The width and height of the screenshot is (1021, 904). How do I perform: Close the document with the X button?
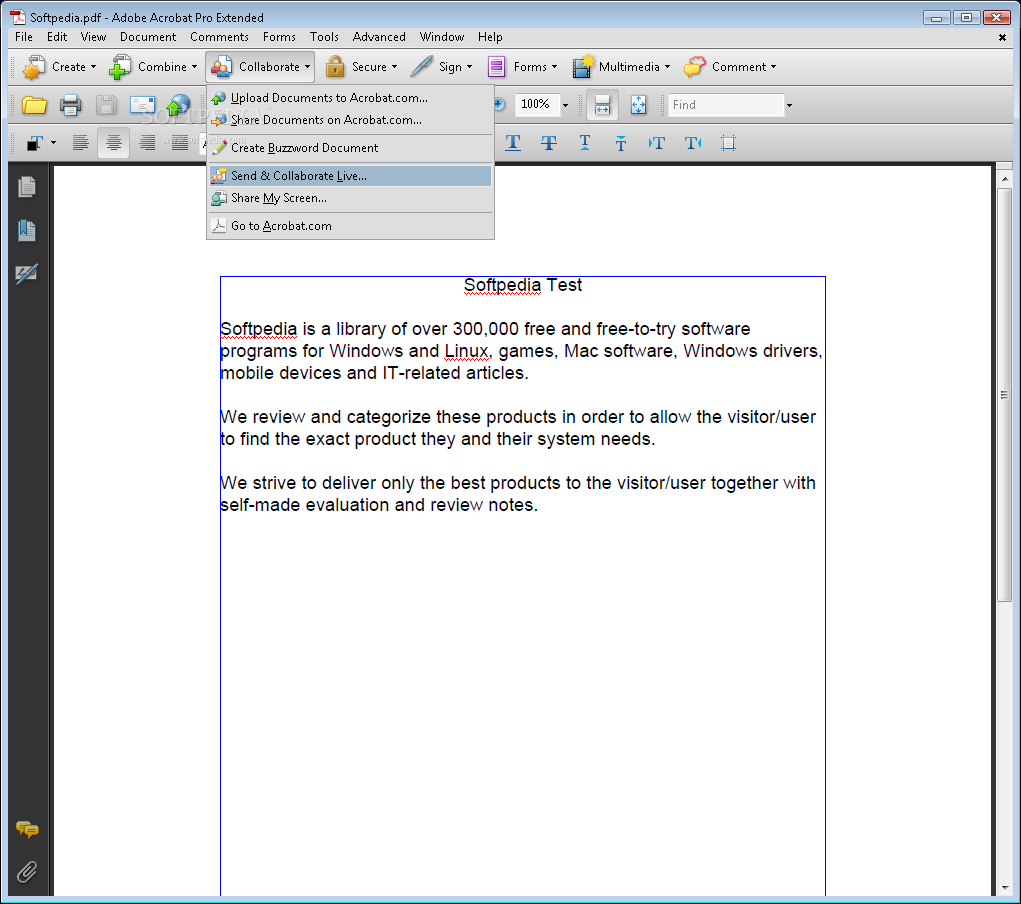click(x=1002, y=38)
